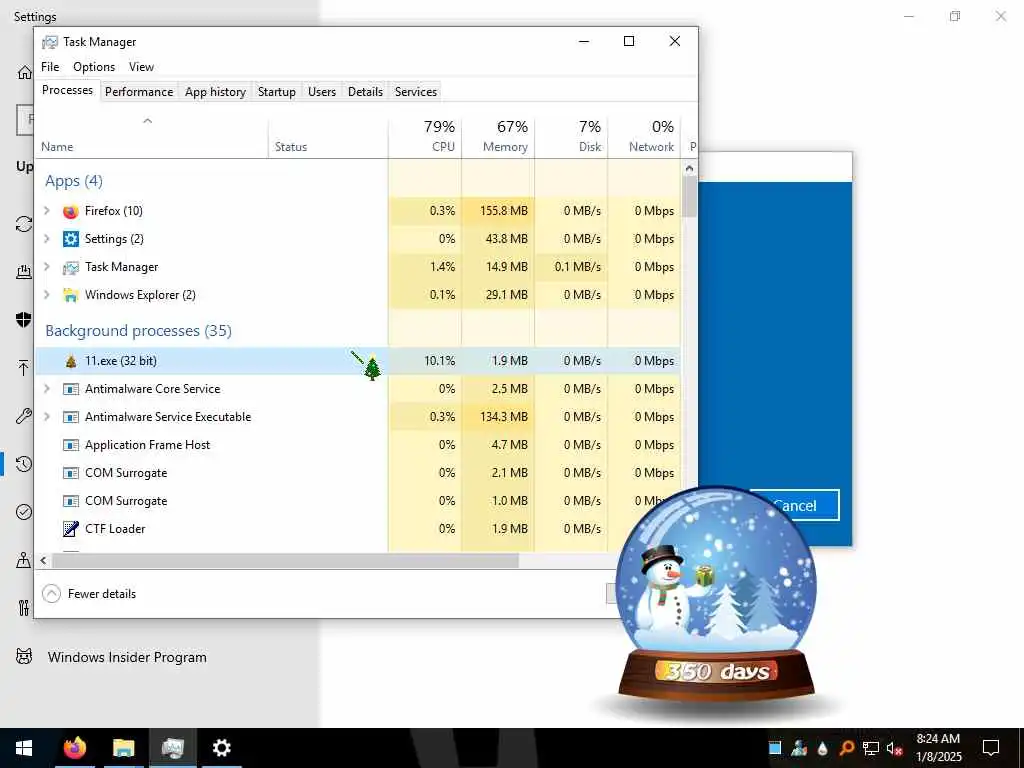Screen dimensions: 1024x768
Task: Click the water drop tray icon
Action: [823, 748]
